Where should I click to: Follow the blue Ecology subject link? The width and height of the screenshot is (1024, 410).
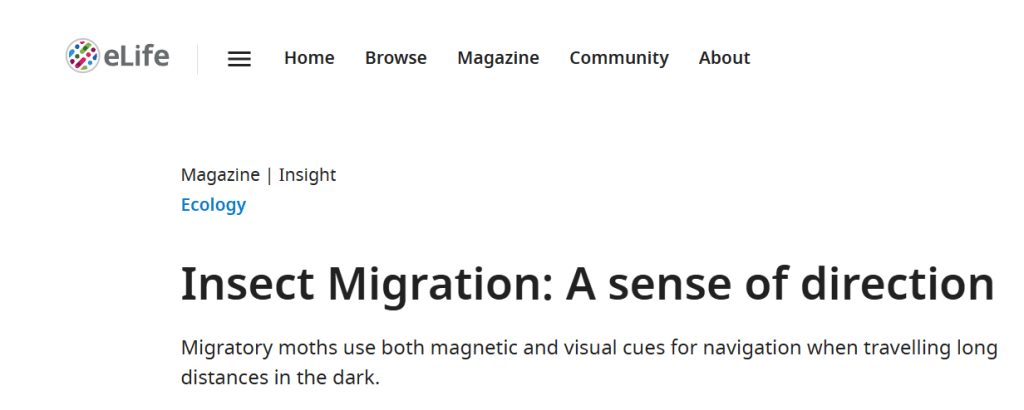(213, 205)
